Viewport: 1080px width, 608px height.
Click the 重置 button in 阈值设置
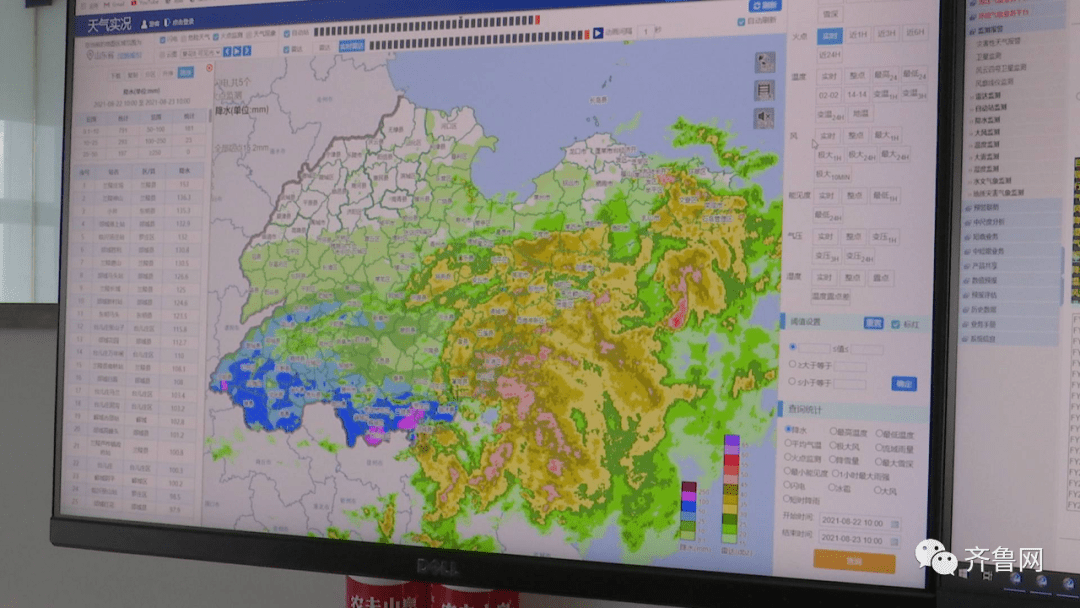[x=873, y=323]
